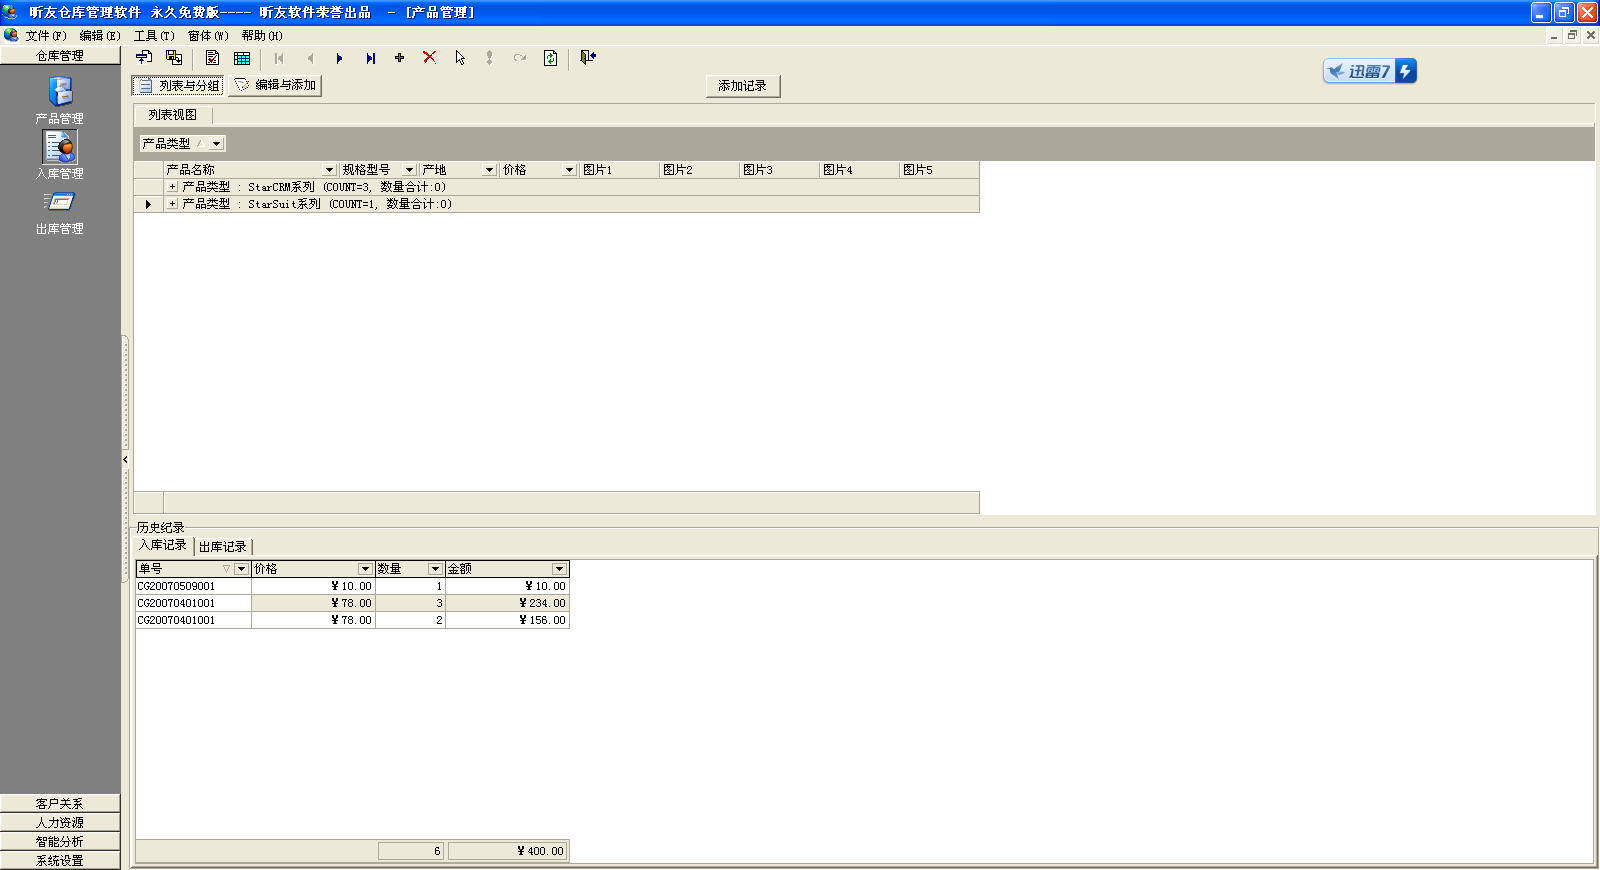Refresh data with green arrows icon

click(550, 58)
